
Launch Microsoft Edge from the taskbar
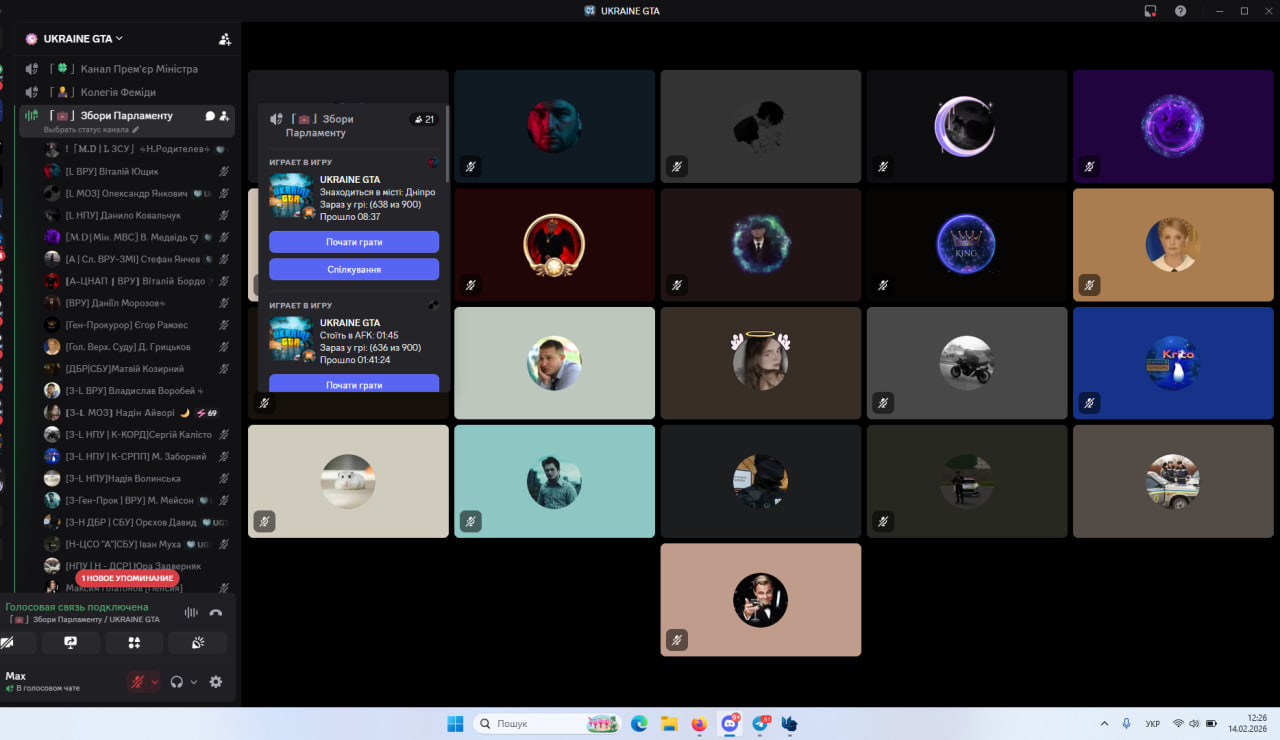click(x=639, y=723)
